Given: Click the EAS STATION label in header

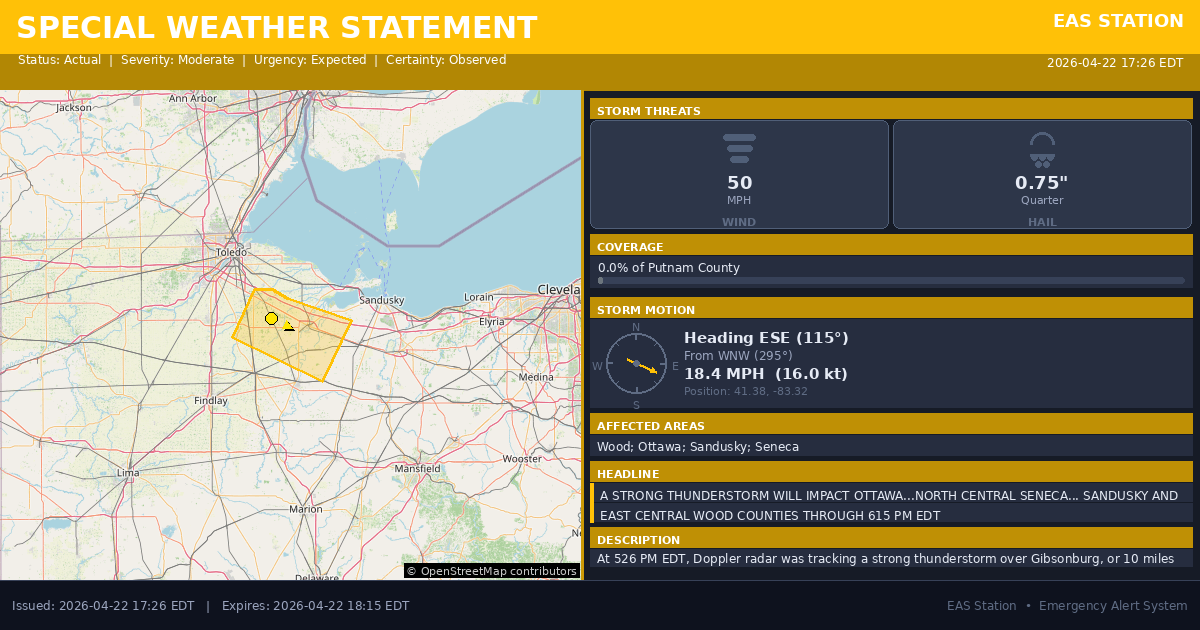Looking at the screenshot, I should click(1118, 21).
